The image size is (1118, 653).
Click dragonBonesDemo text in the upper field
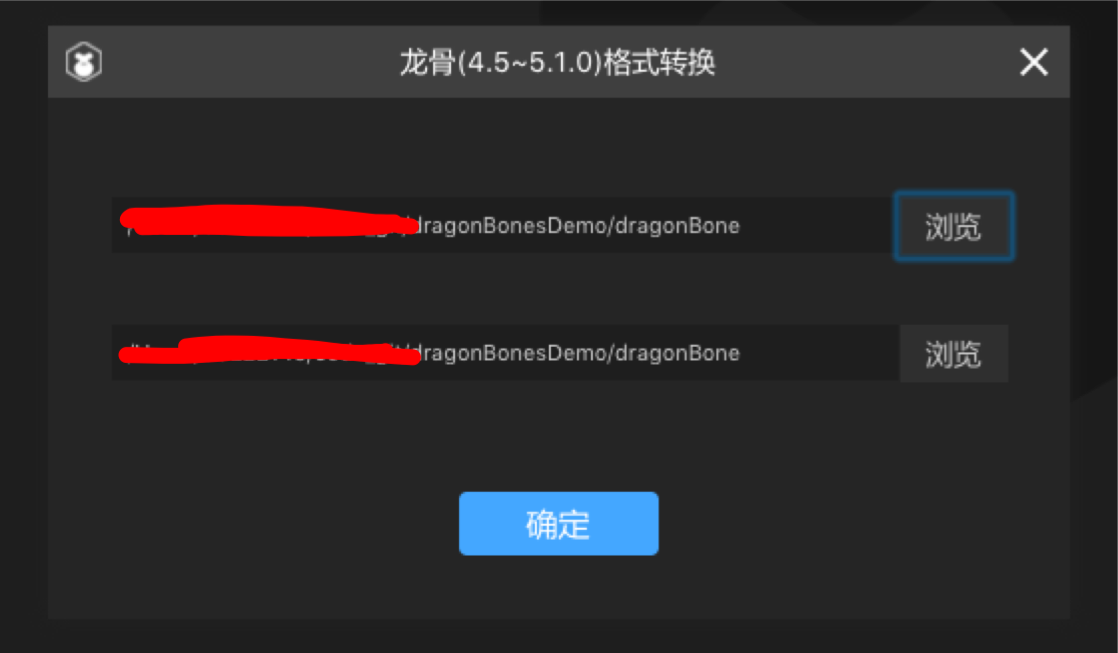click(509, 226)
